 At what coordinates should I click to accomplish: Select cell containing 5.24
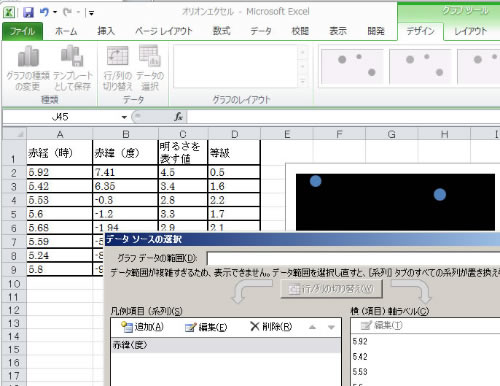(60, 256)
